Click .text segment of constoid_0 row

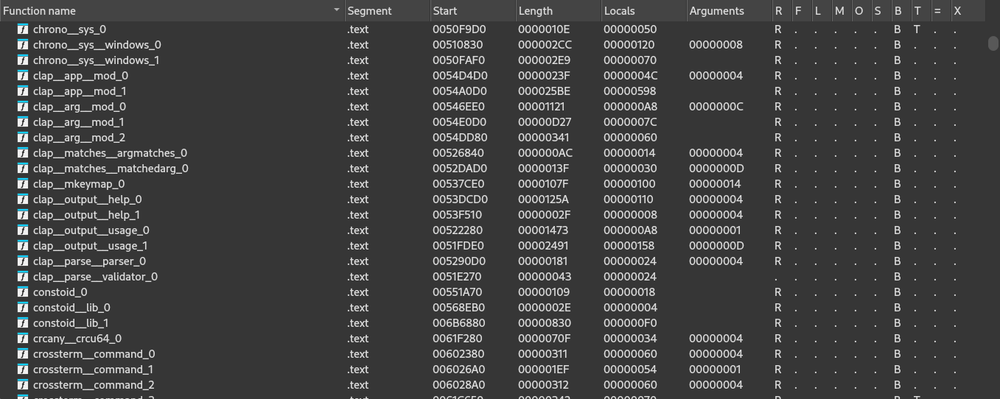[x=358, y=292]
